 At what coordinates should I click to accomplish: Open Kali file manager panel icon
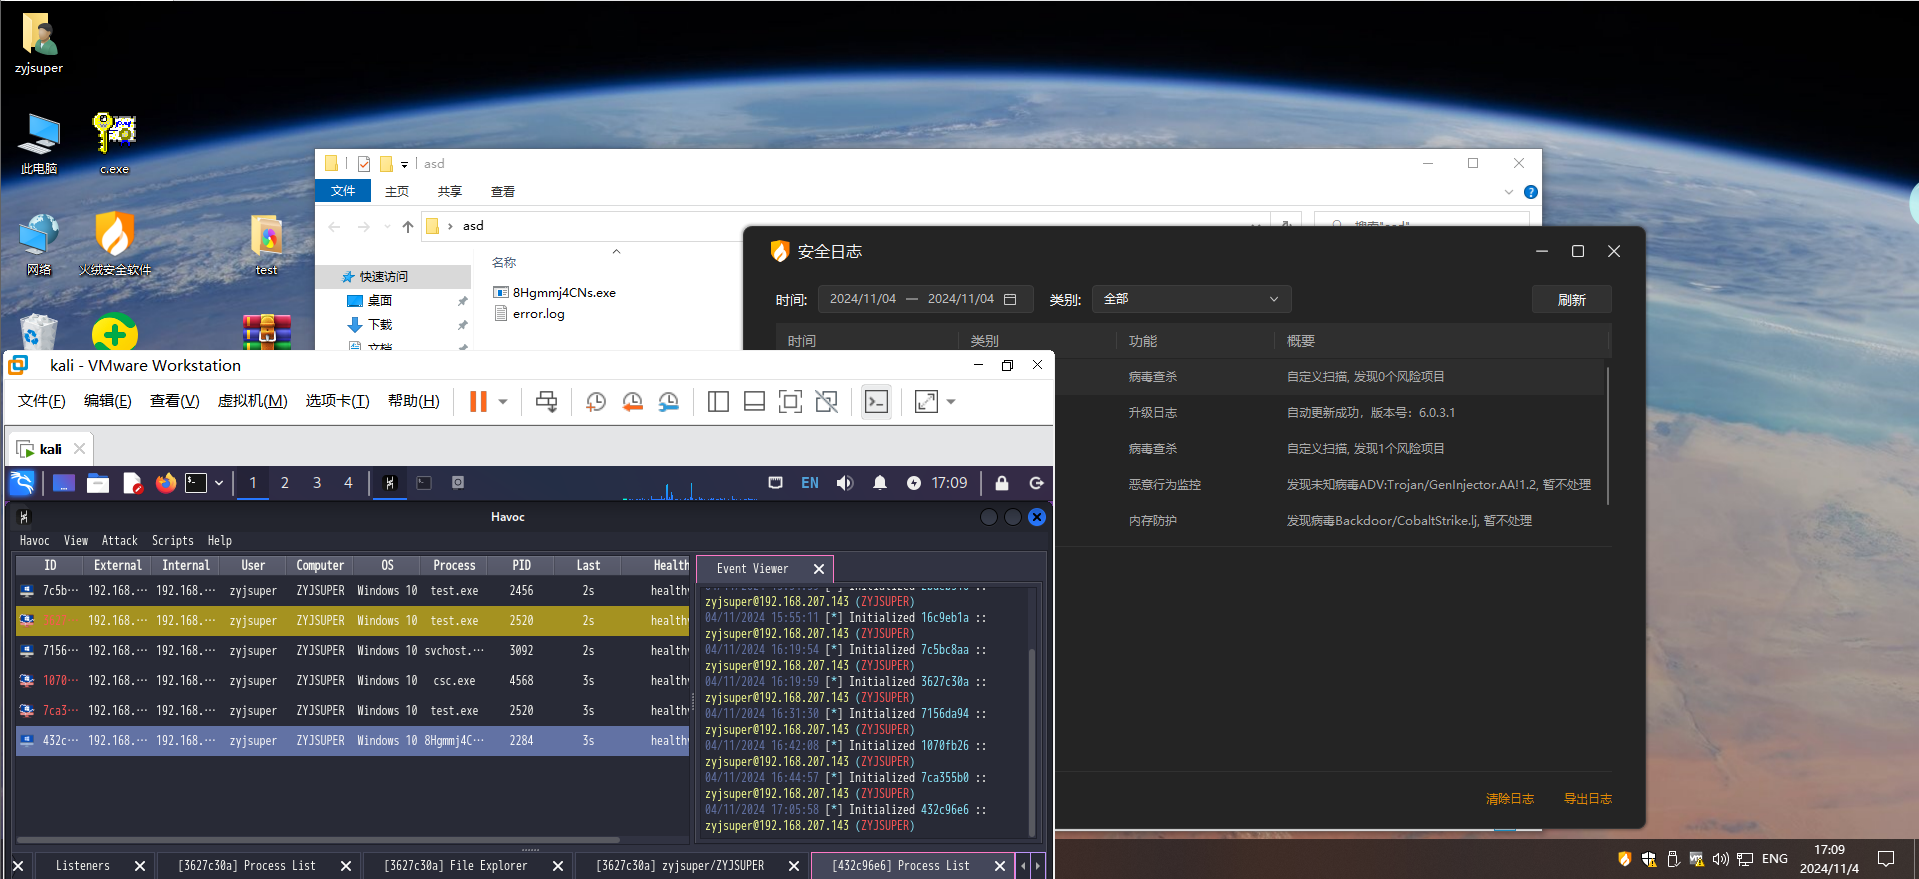tap(98, 483)
